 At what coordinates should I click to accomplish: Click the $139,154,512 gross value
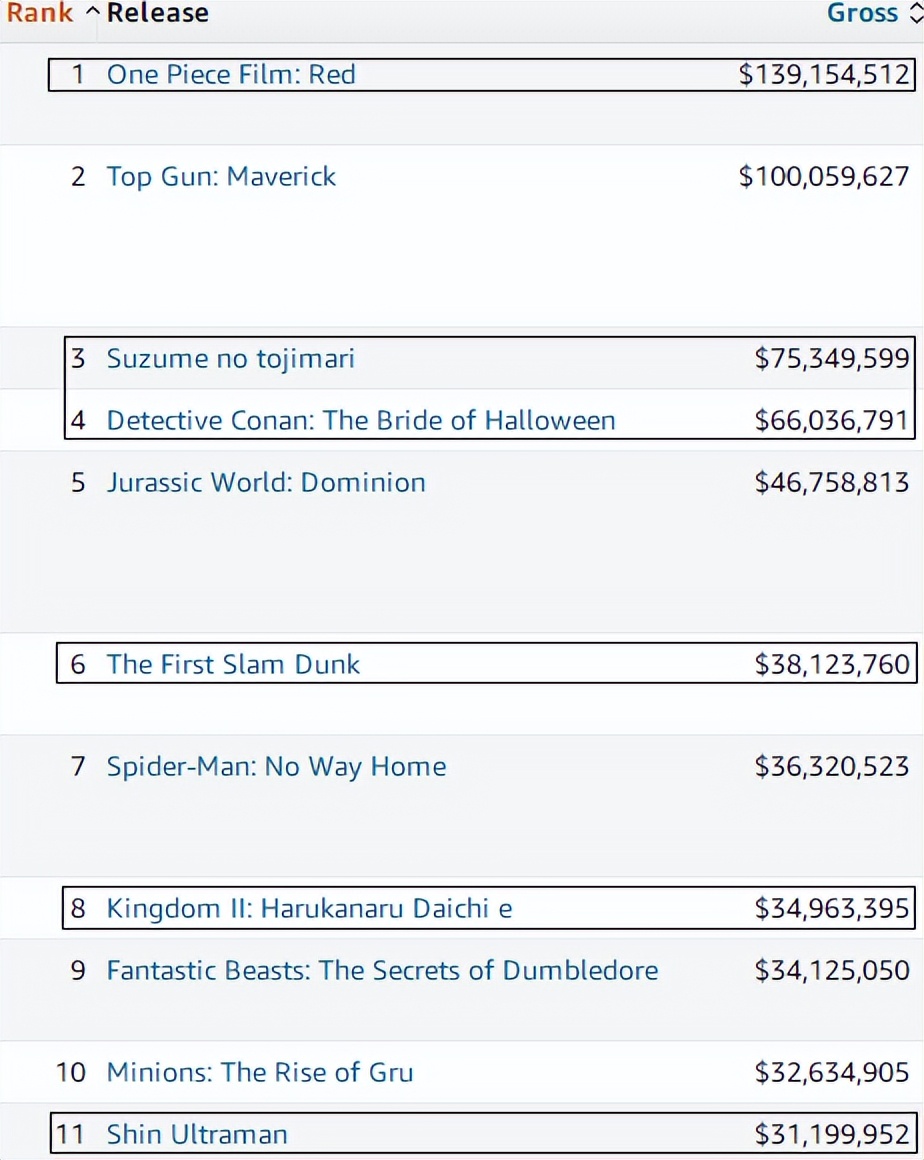pyautogui.click(x=824, y=75)
